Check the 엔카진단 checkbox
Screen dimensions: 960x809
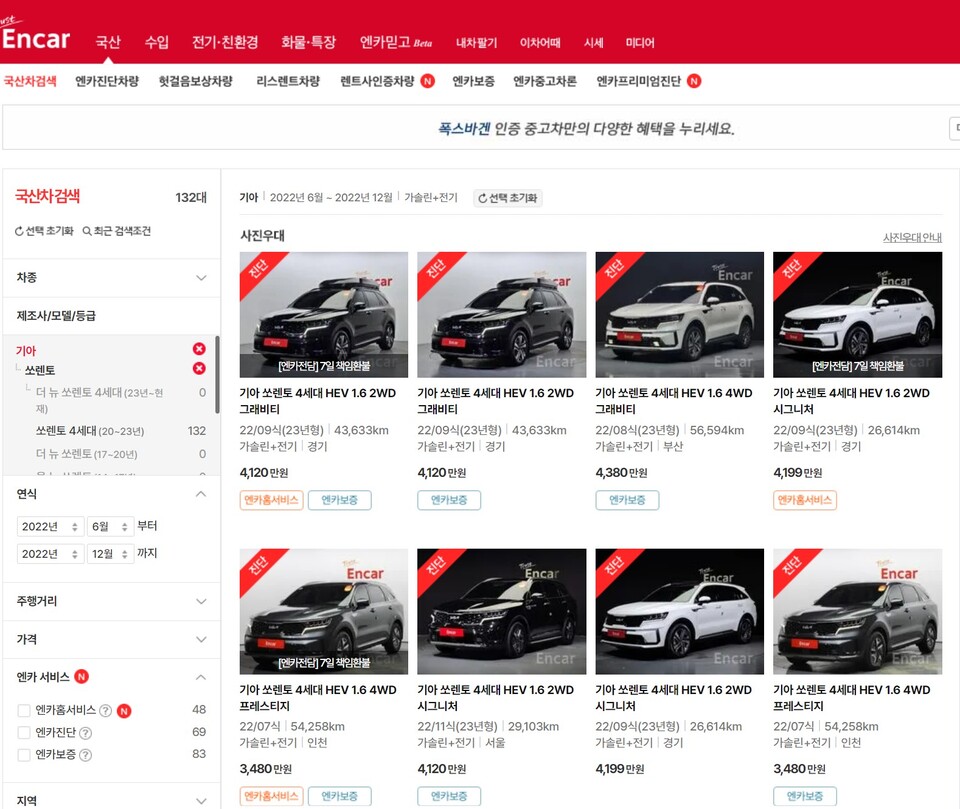(24, 732)
